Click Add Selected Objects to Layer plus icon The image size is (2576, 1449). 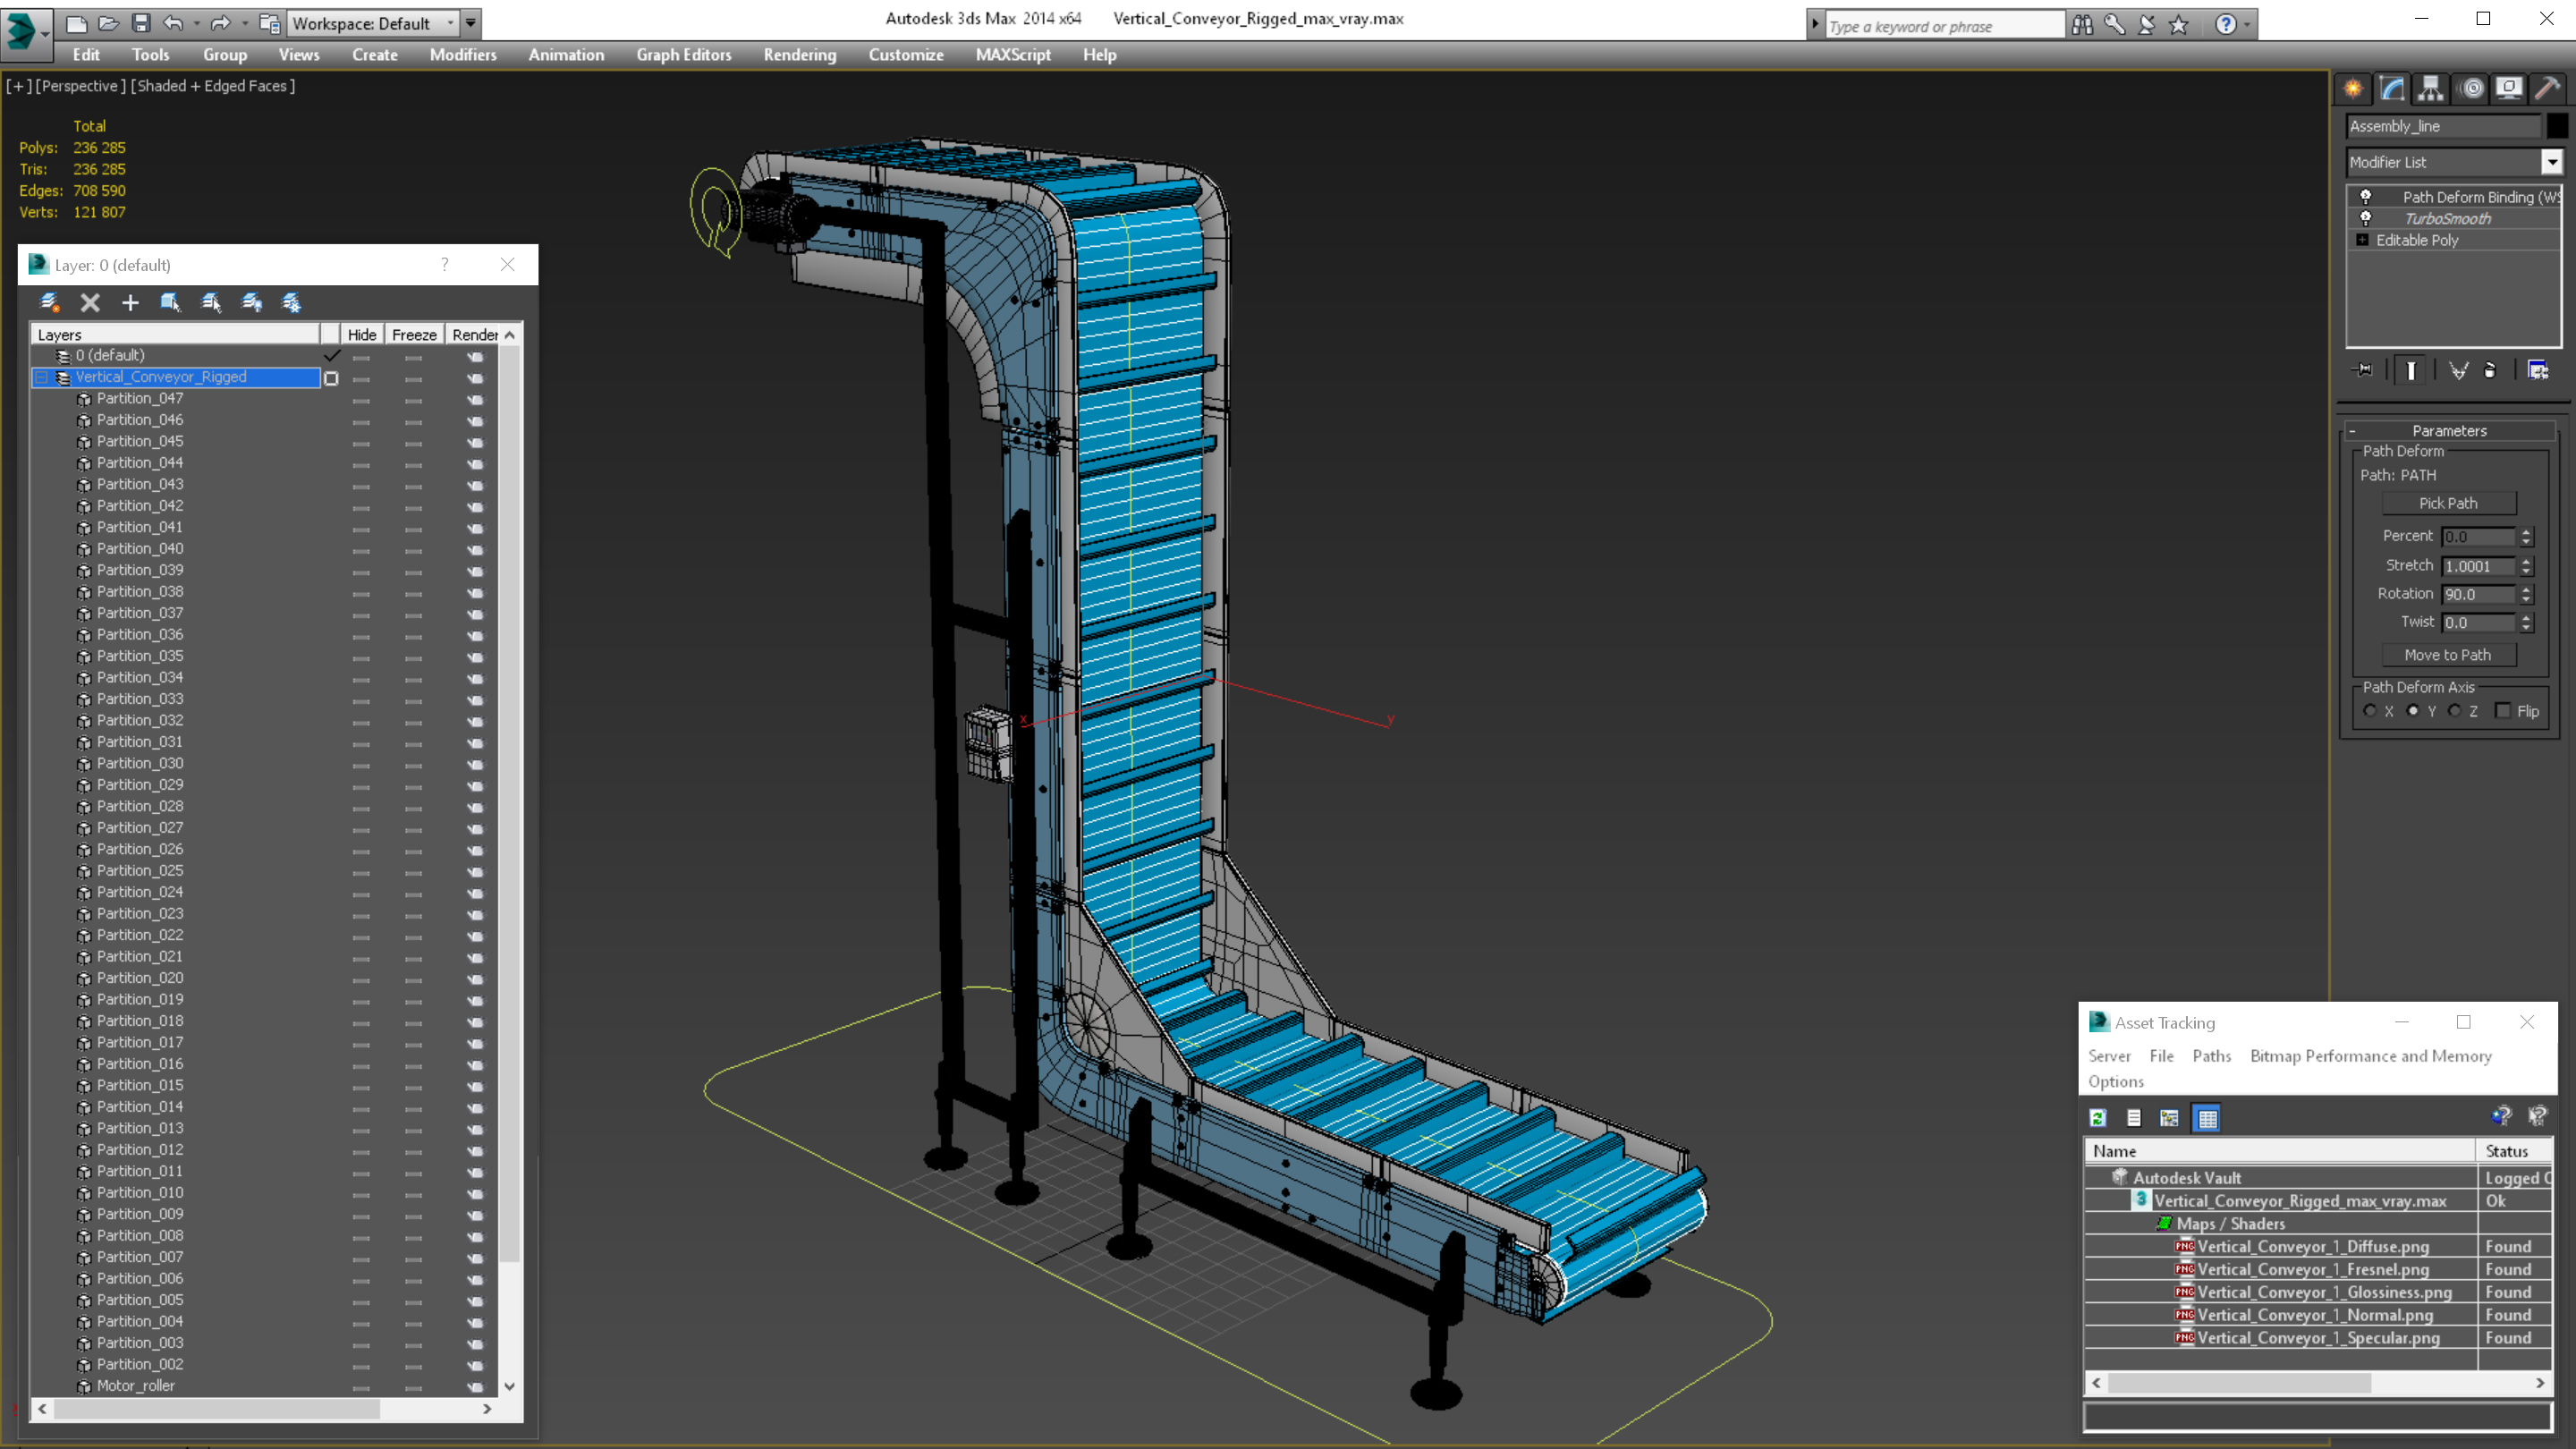[x=130, y=302]
